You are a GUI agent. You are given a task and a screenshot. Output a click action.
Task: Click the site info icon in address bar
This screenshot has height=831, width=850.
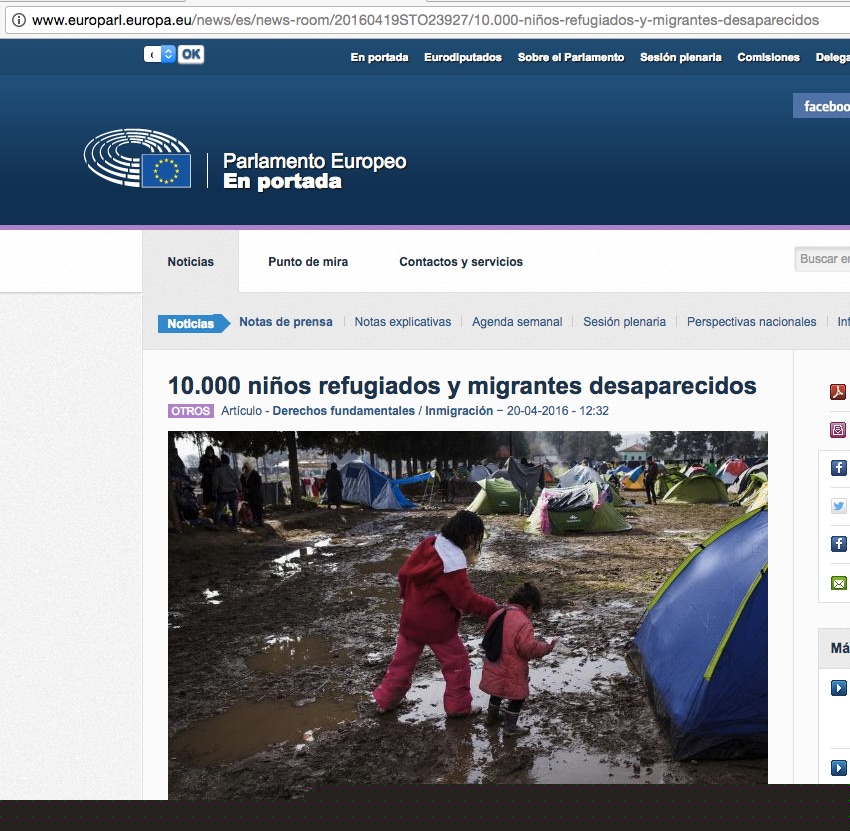pyautogui.click(x=18, y=21)
